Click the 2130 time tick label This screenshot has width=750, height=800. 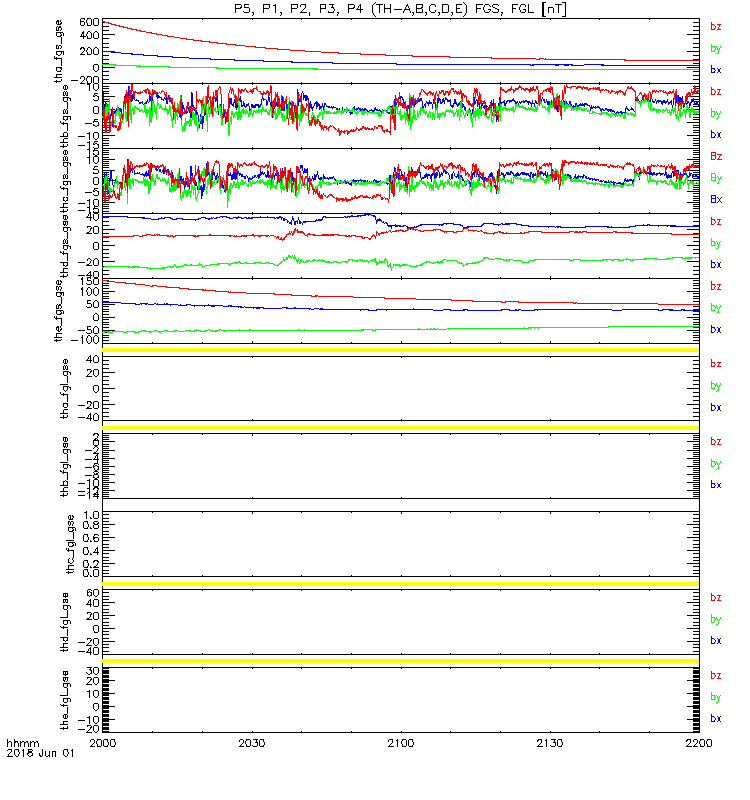click(x=549, y=743)
